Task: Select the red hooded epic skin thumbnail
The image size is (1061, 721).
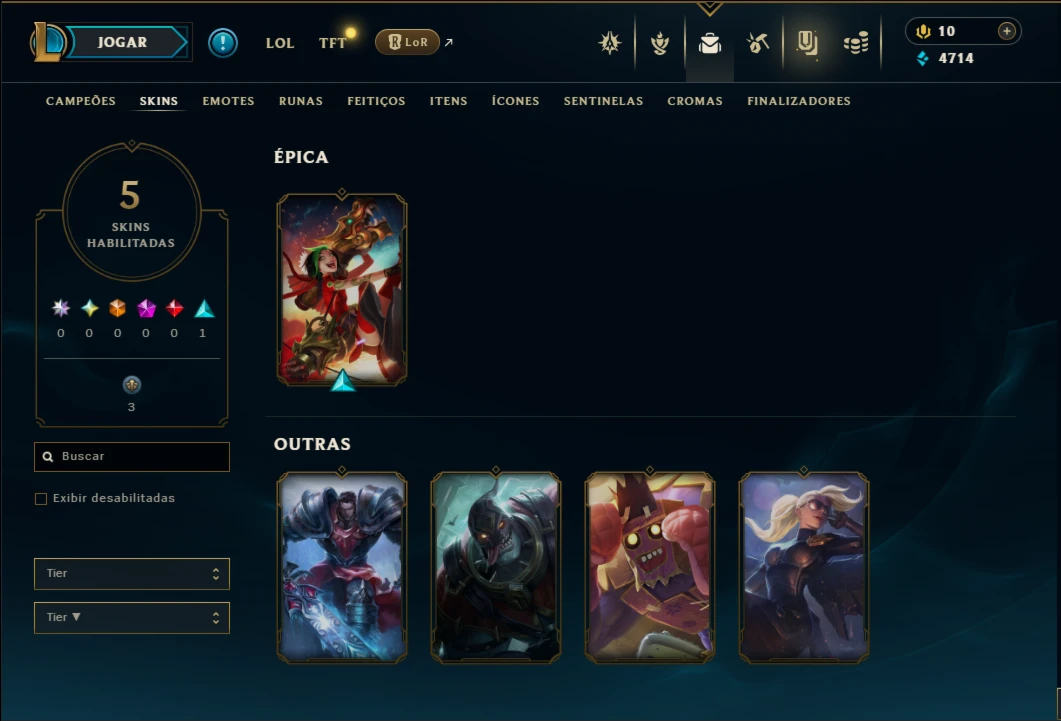Action: [342, 289]
